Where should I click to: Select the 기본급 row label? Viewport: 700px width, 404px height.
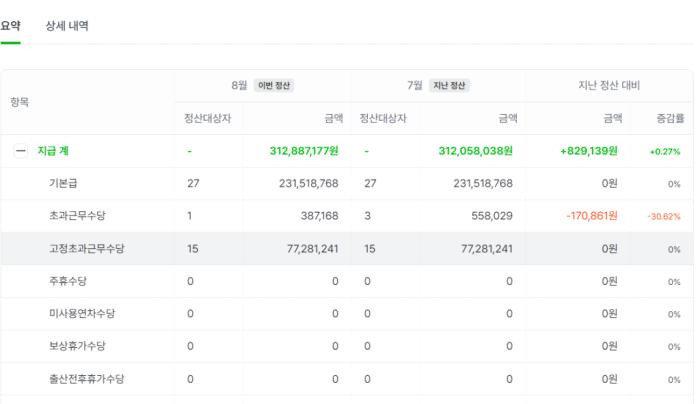pos(63,183)
